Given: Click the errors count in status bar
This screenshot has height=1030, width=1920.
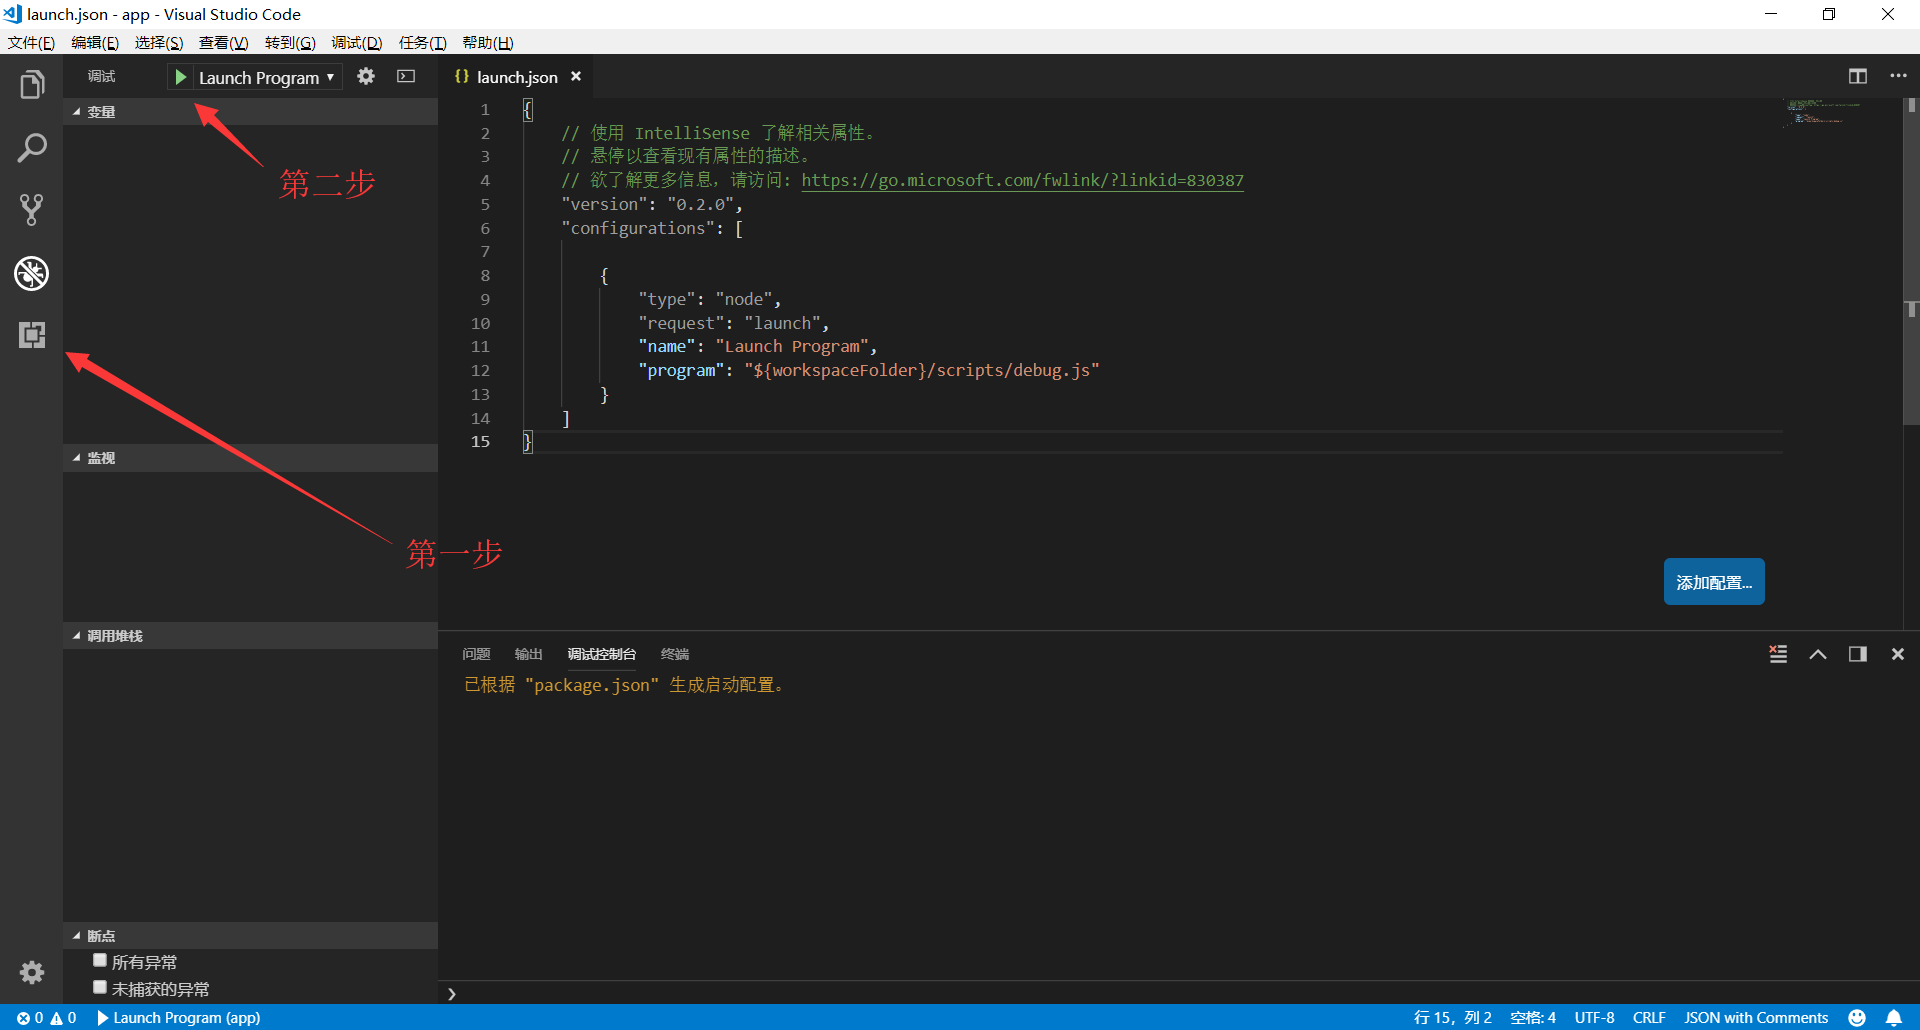Looking at the screenshot, I should point(30,1017).
